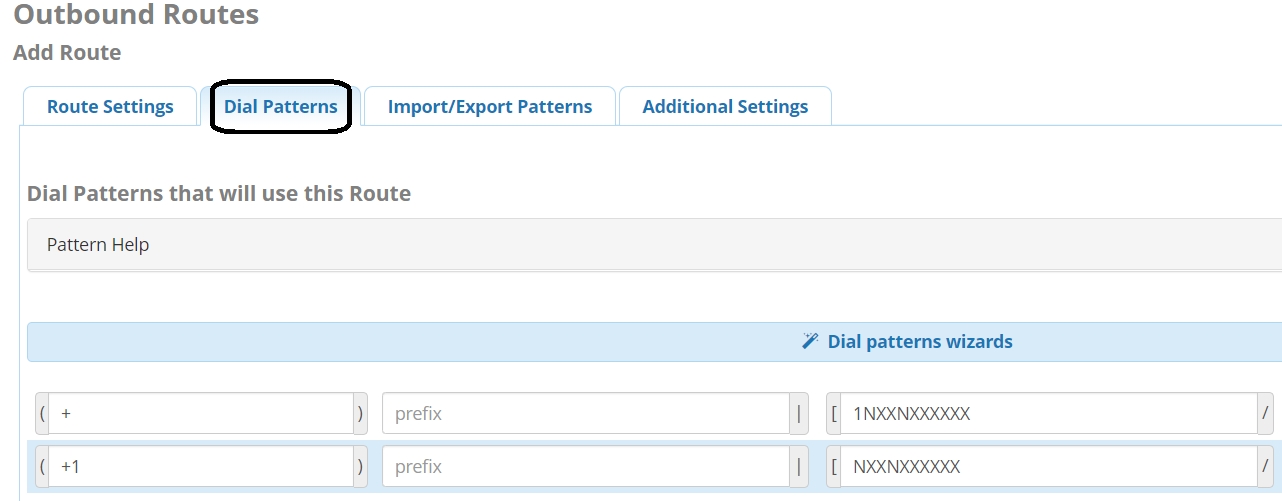
Task: Select the Dial Patterns tab
Action: 280,107
